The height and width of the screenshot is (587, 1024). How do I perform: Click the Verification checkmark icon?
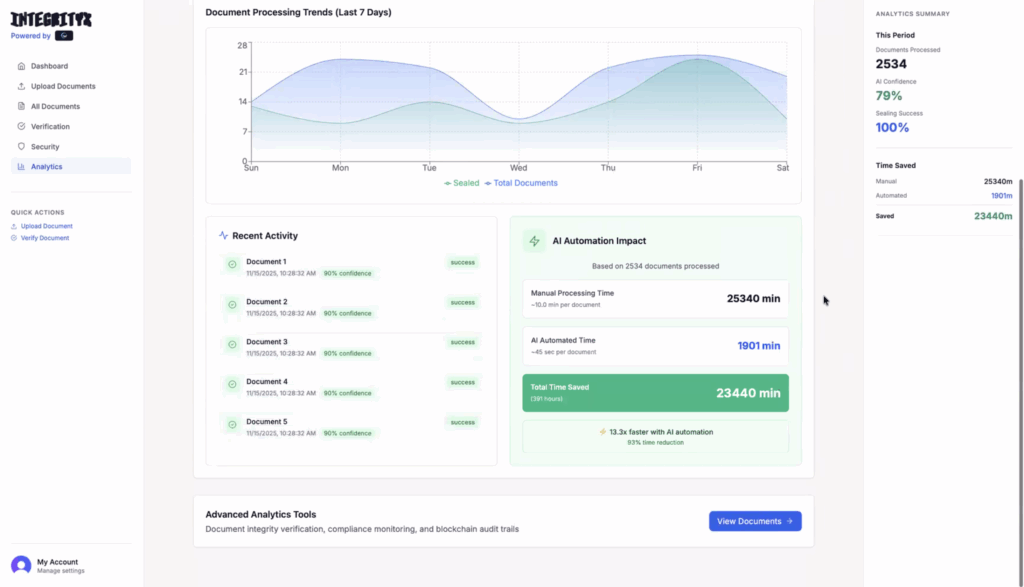22,126
